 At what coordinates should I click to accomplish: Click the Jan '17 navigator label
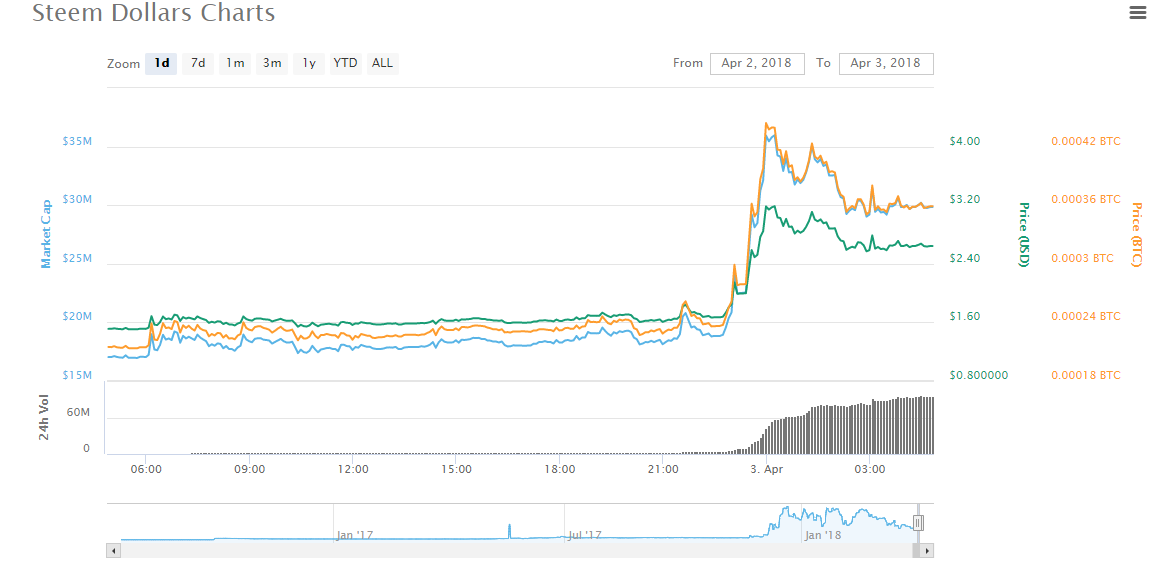tap(354, 536)
